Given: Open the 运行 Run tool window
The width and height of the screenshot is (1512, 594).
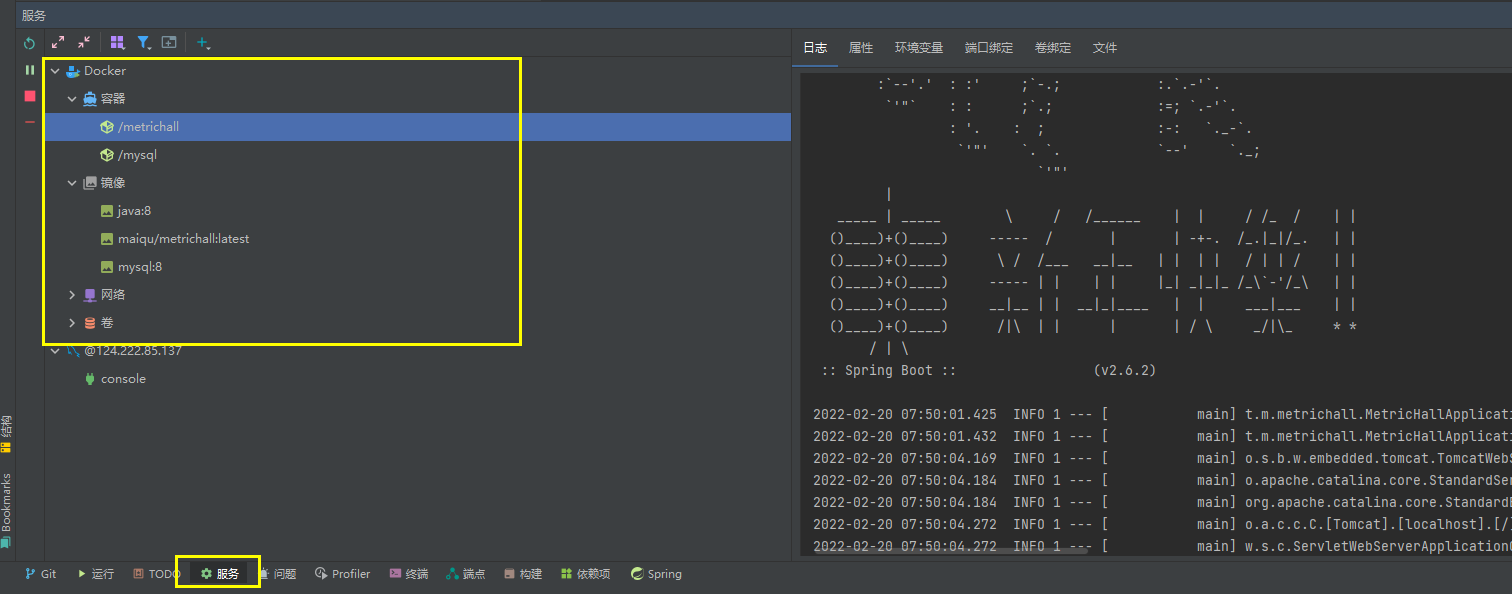Looking at the screenshot, I should (96, 574).
